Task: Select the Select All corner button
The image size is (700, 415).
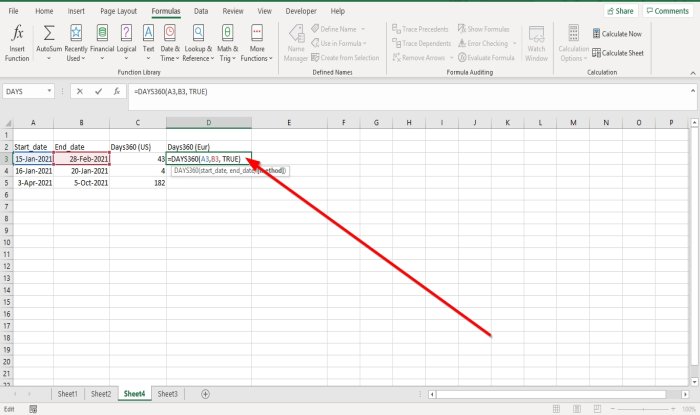Action: pyautogui.click(x=7, y=123)
